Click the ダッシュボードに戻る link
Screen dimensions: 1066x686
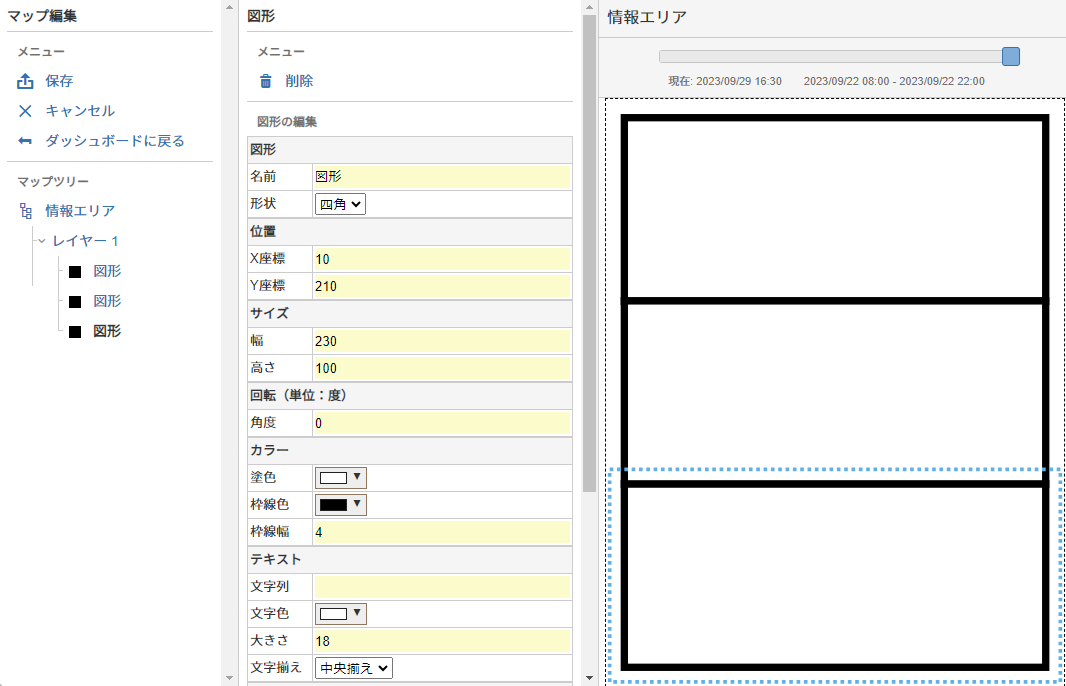(115, 141)
